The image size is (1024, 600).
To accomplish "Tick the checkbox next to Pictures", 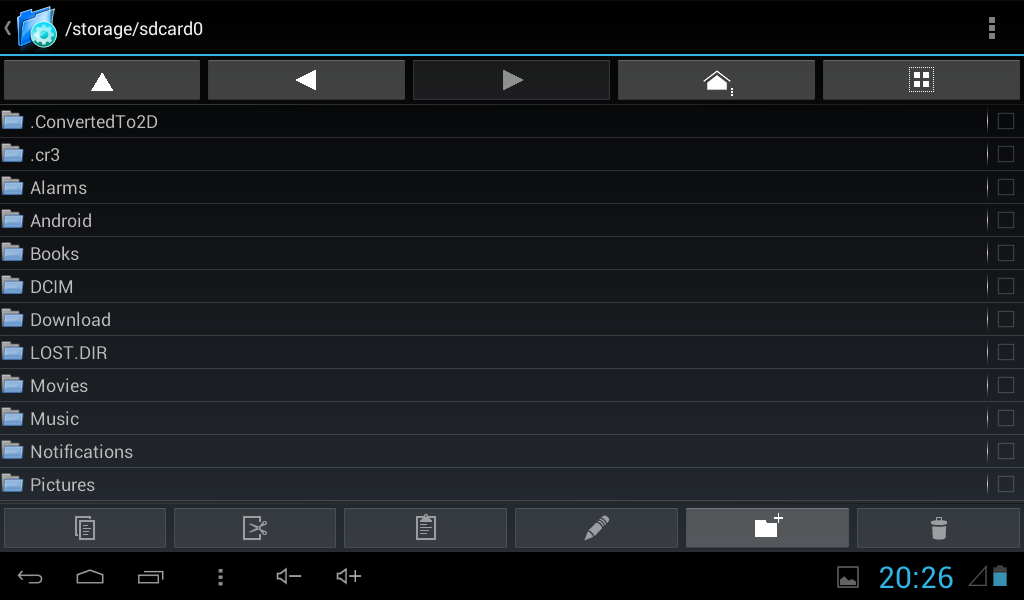I will 1006,484.
